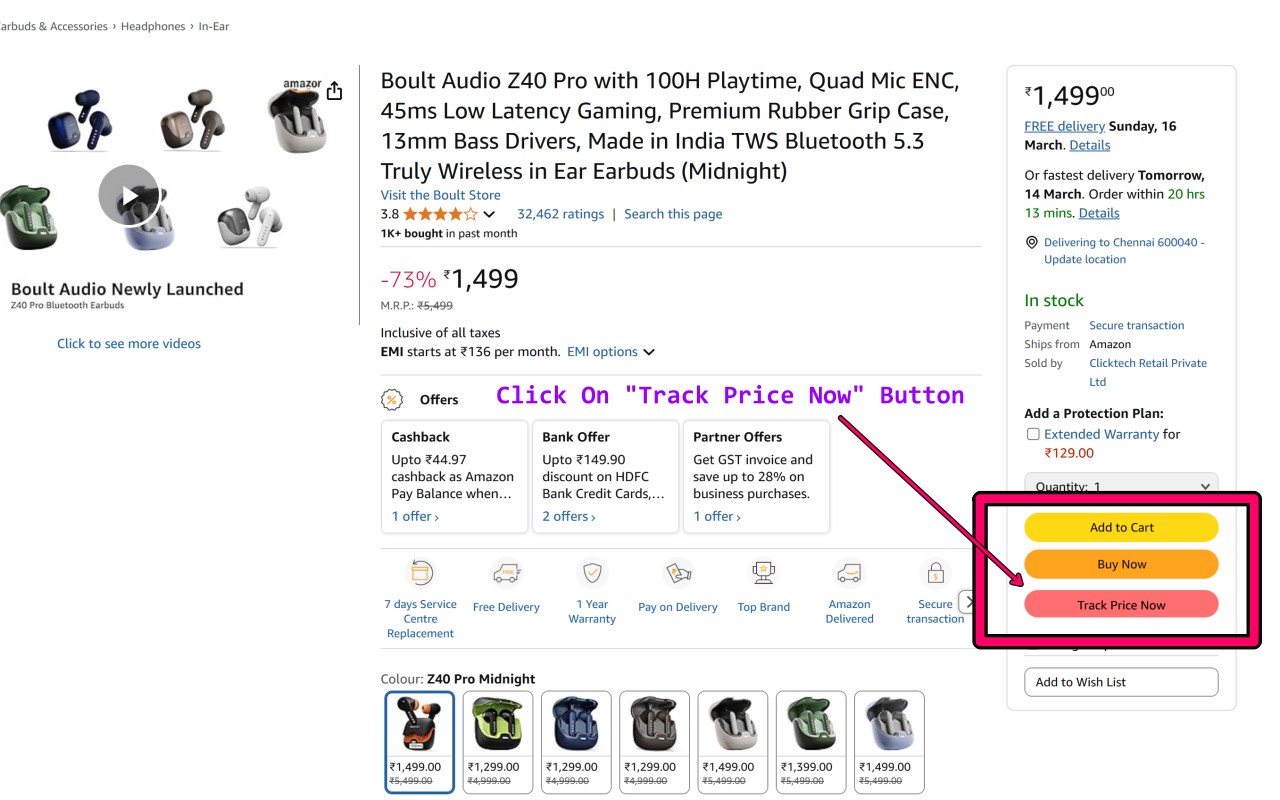Viewport: 1280px width, 800px height.
Task: Select the green ₹1,399.00 colour variant
Action: click(x=811, y=742)
